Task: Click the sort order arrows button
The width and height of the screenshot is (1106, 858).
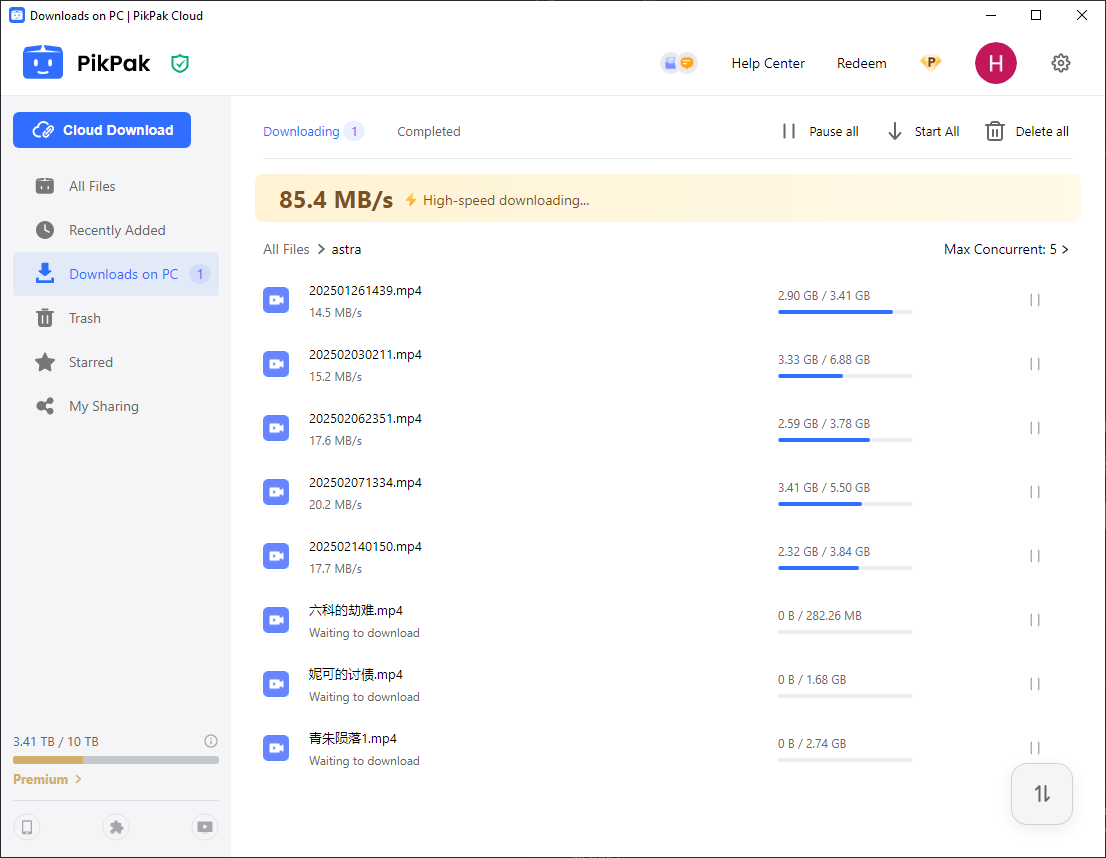Action: [1041, 794]
